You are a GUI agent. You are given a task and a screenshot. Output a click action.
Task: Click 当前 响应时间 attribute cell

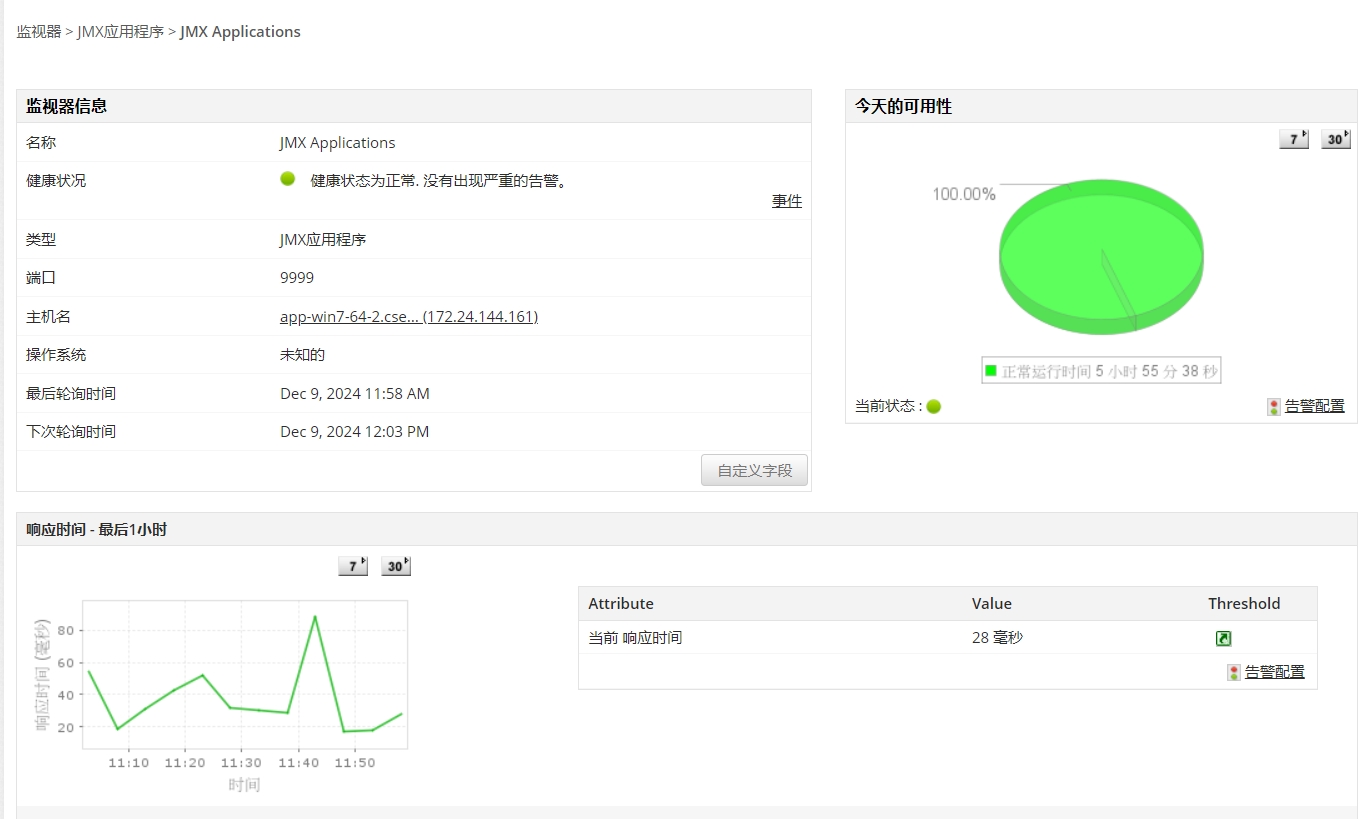coord(635,637)
